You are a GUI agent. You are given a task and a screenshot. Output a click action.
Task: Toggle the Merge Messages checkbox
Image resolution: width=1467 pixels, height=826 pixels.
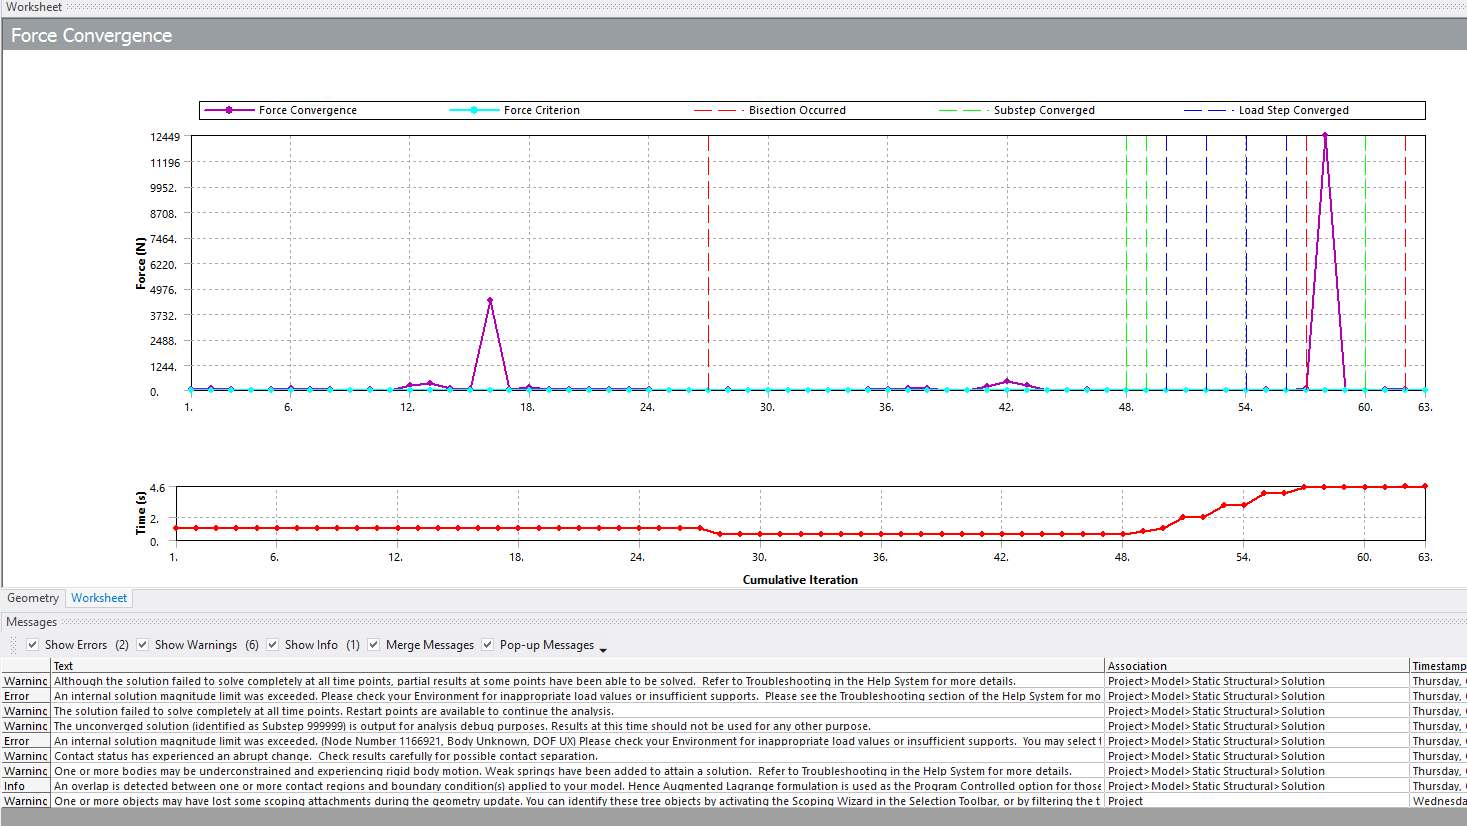pyautogui.click(x=374, y=645)
